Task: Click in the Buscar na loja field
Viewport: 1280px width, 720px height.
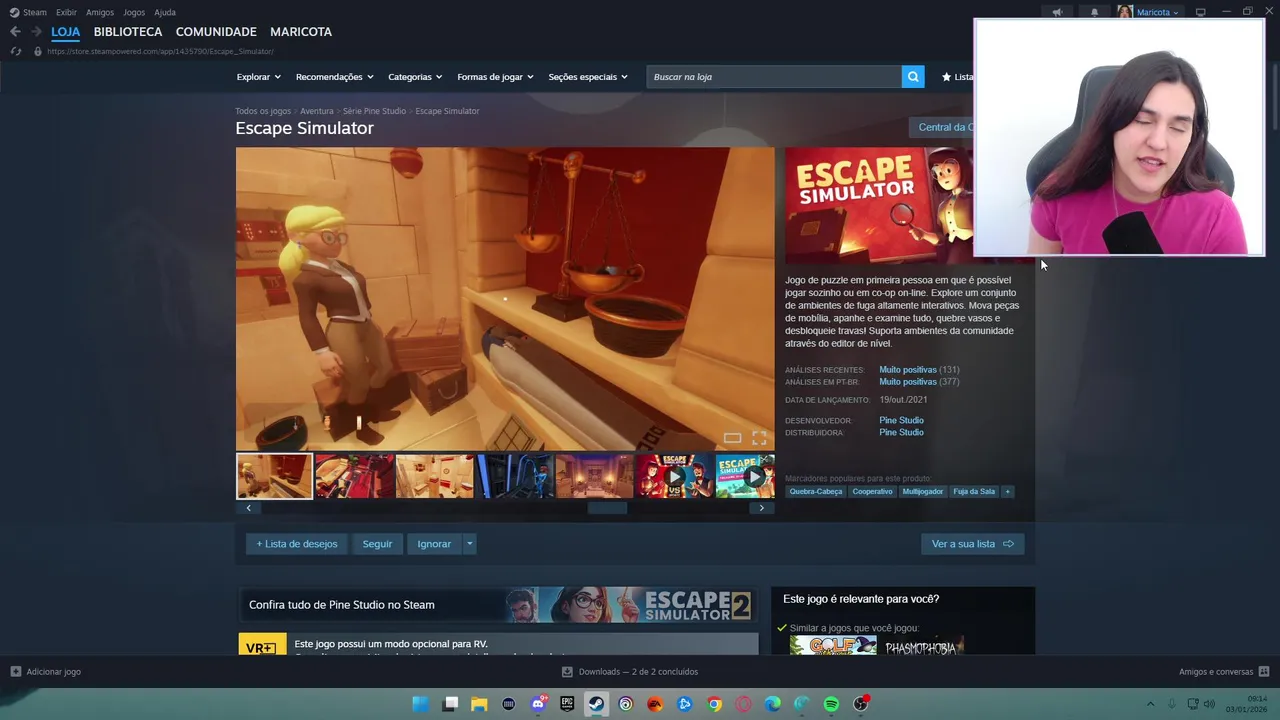Action: pyautogui.click(x=774, y=77)
